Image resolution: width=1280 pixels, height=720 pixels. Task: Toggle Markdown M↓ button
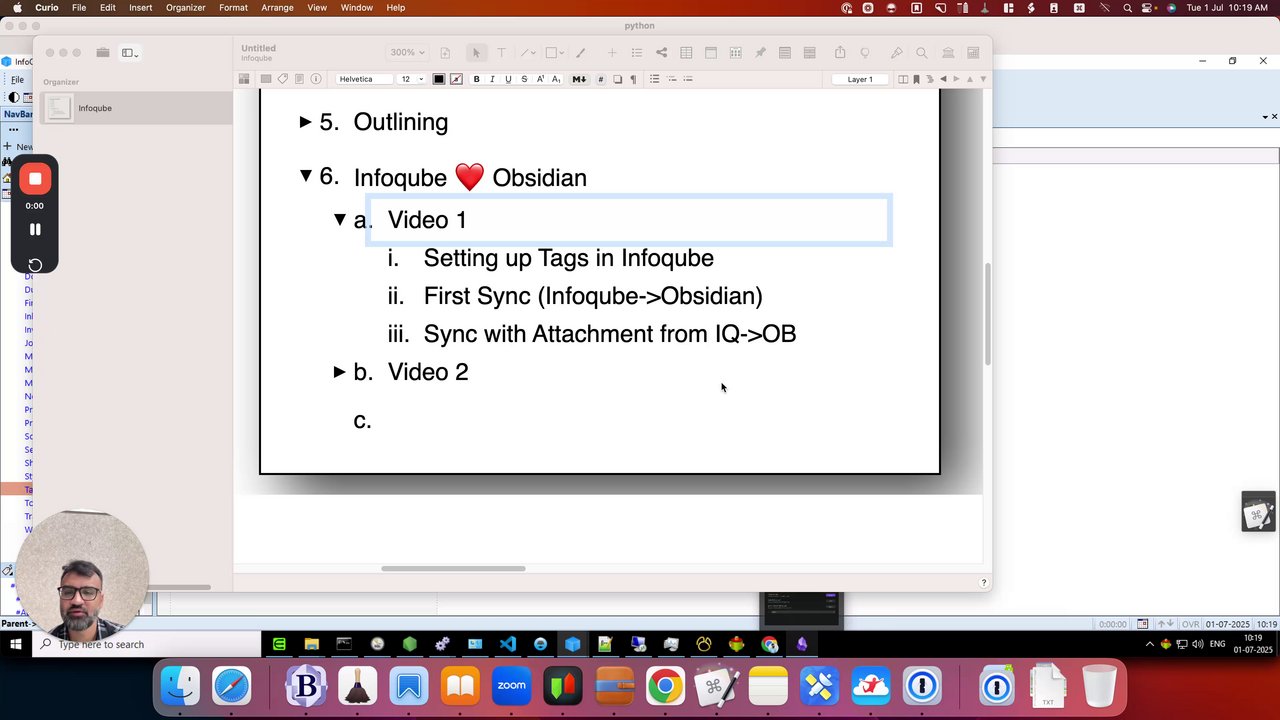pos(579,79)
